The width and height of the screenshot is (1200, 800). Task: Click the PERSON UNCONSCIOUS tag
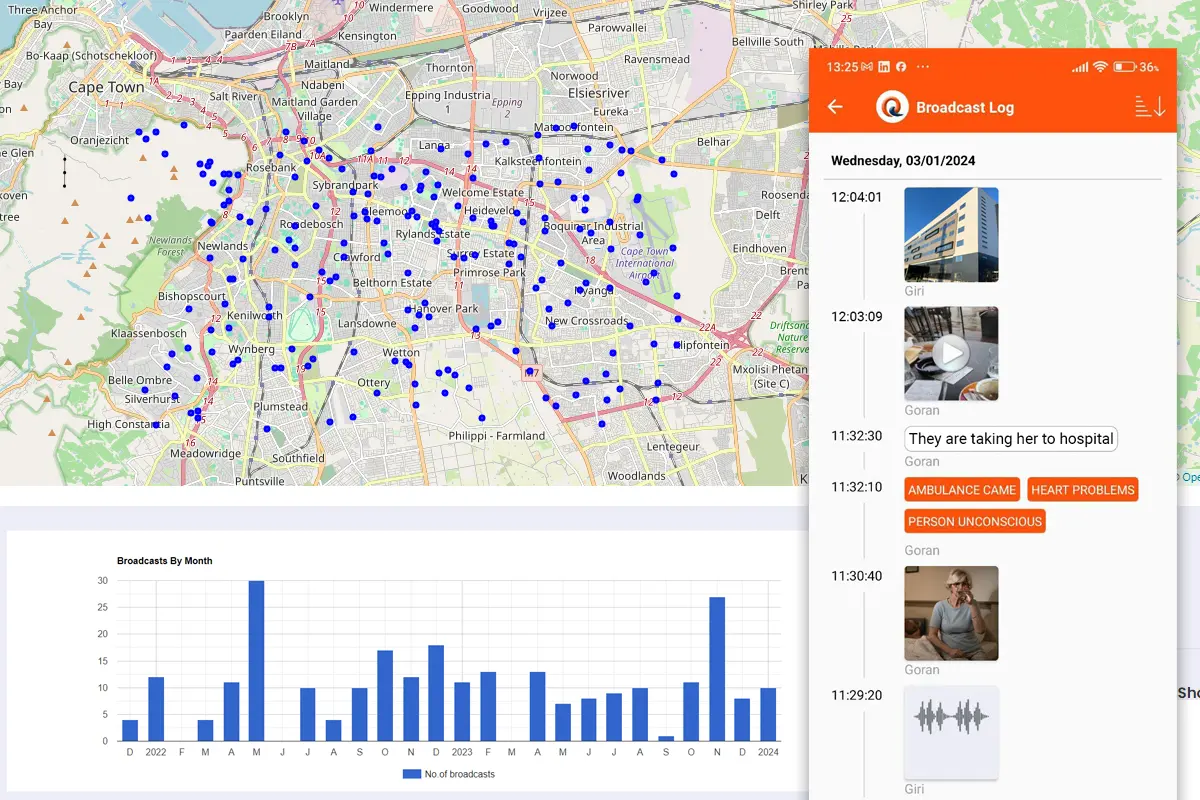coord(975,521)
